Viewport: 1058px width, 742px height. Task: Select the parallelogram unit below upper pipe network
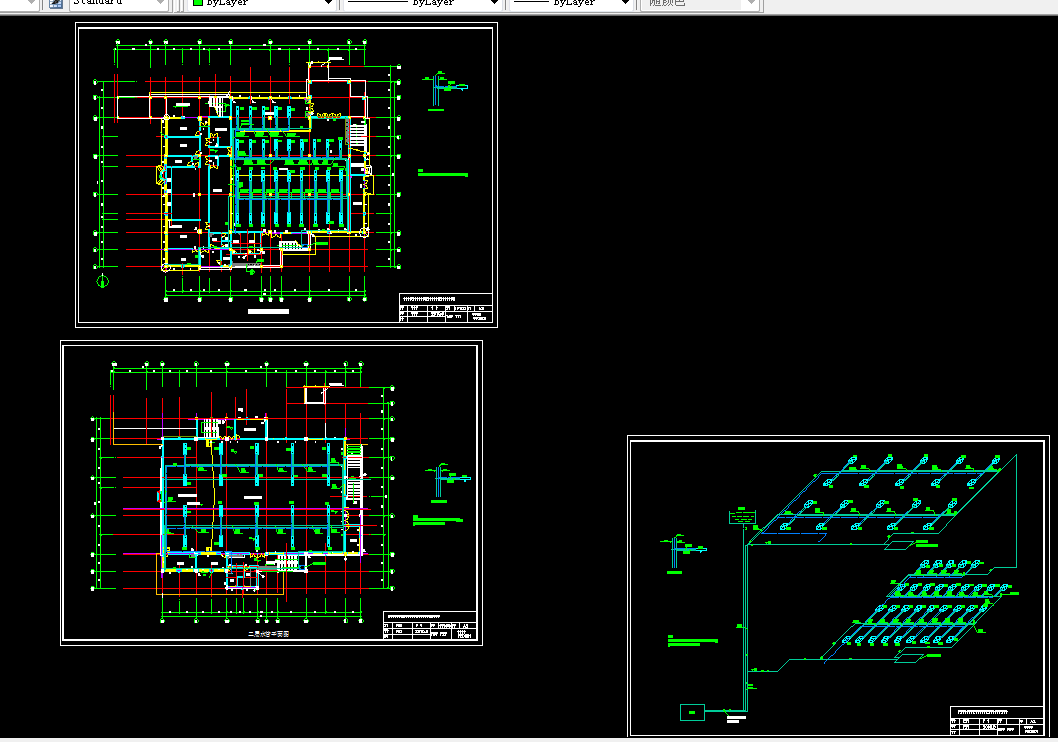click(x=899, y=544)
